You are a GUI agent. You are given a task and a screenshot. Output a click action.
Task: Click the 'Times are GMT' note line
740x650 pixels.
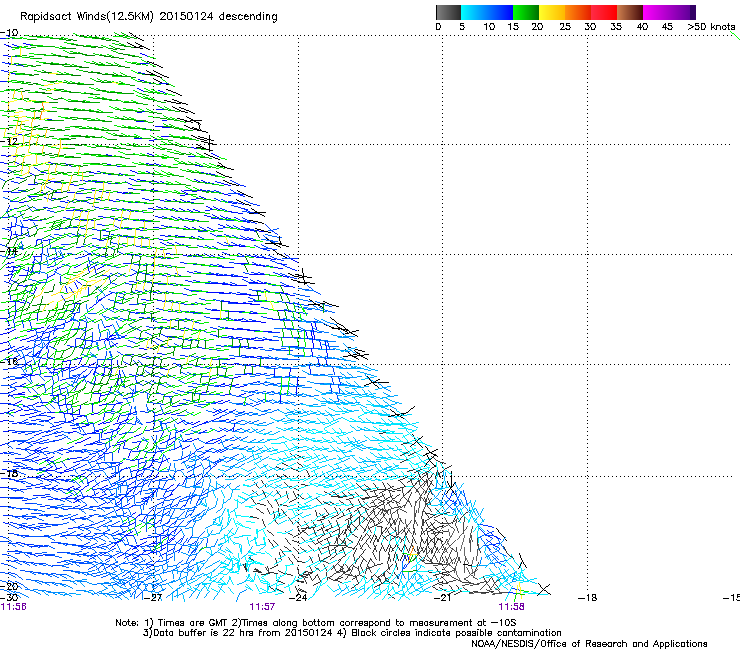pos(316,623)
